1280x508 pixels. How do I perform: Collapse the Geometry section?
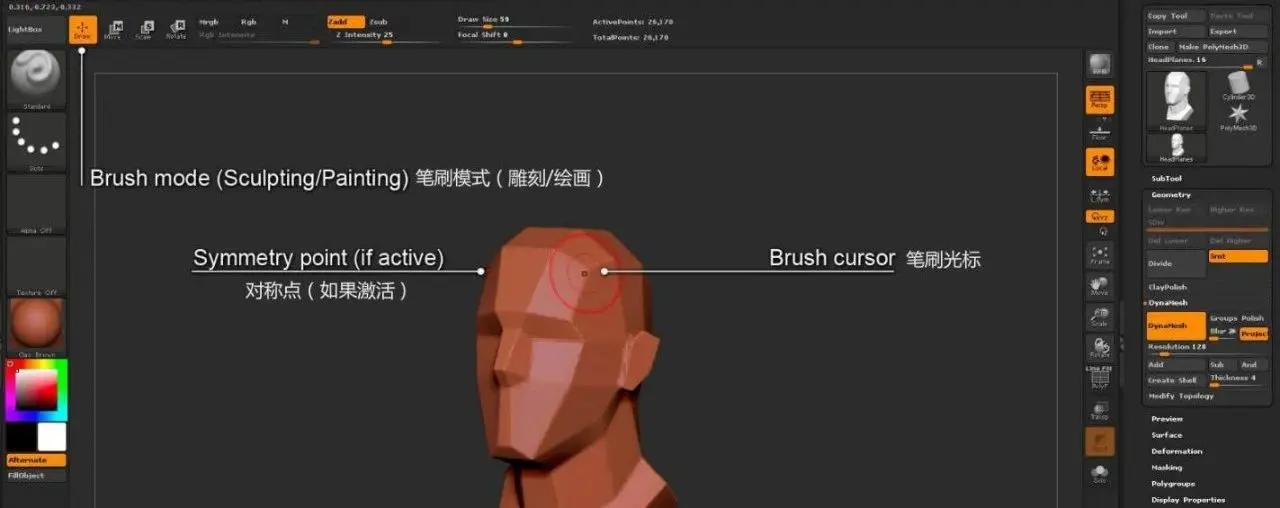coord(1171,195)
